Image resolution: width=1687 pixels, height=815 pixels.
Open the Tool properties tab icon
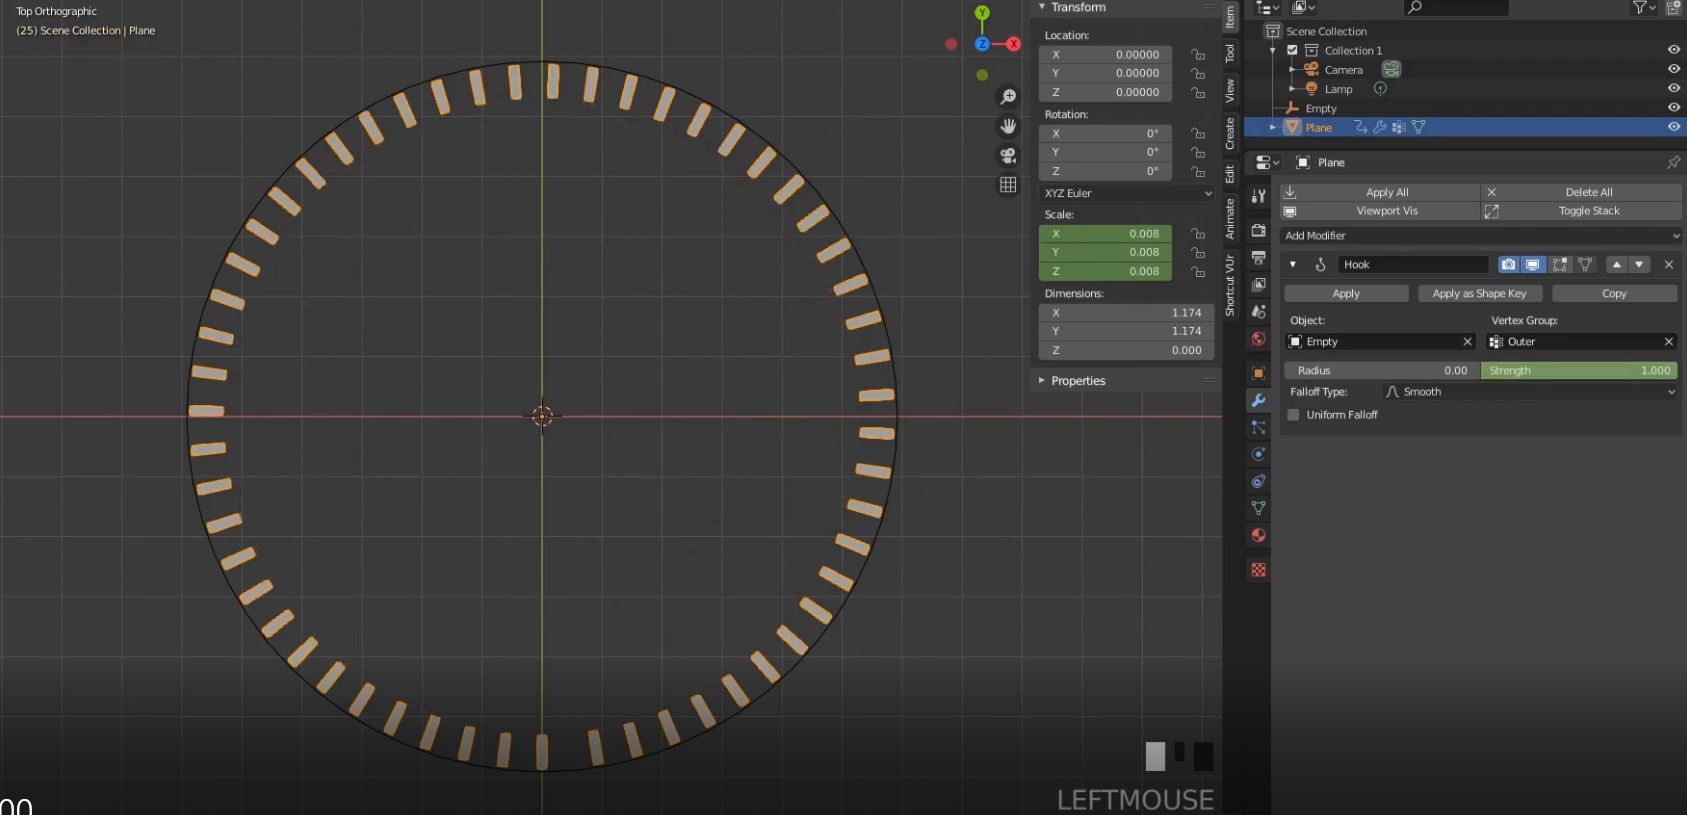[1259, 196]
